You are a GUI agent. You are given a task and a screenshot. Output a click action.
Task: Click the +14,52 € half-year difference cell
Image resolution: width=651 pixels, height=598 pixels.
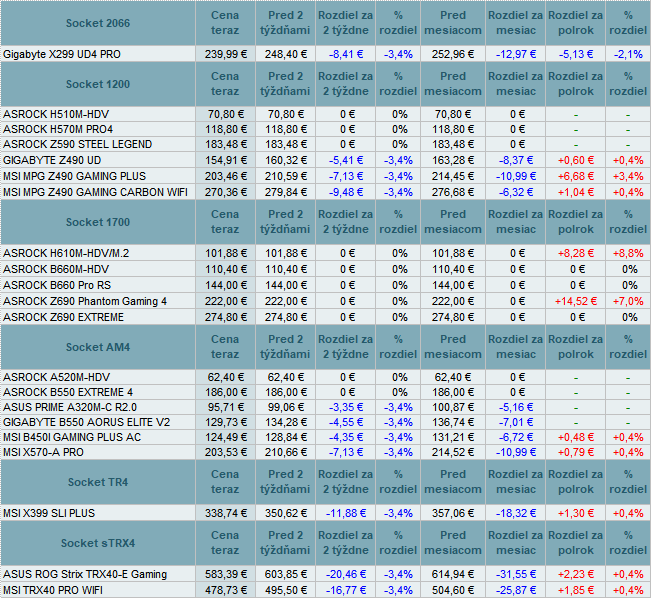click(576, 301)
